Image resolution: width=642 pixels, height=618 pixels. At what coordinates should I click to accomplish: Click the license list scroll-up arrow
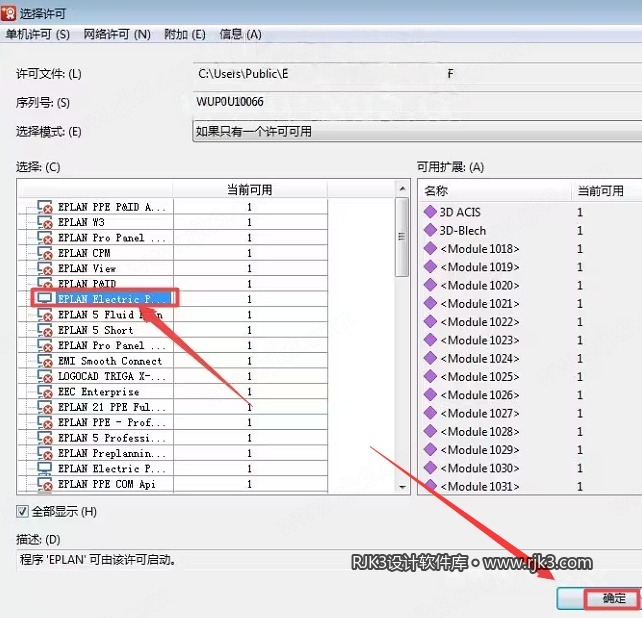pos(402,188)
